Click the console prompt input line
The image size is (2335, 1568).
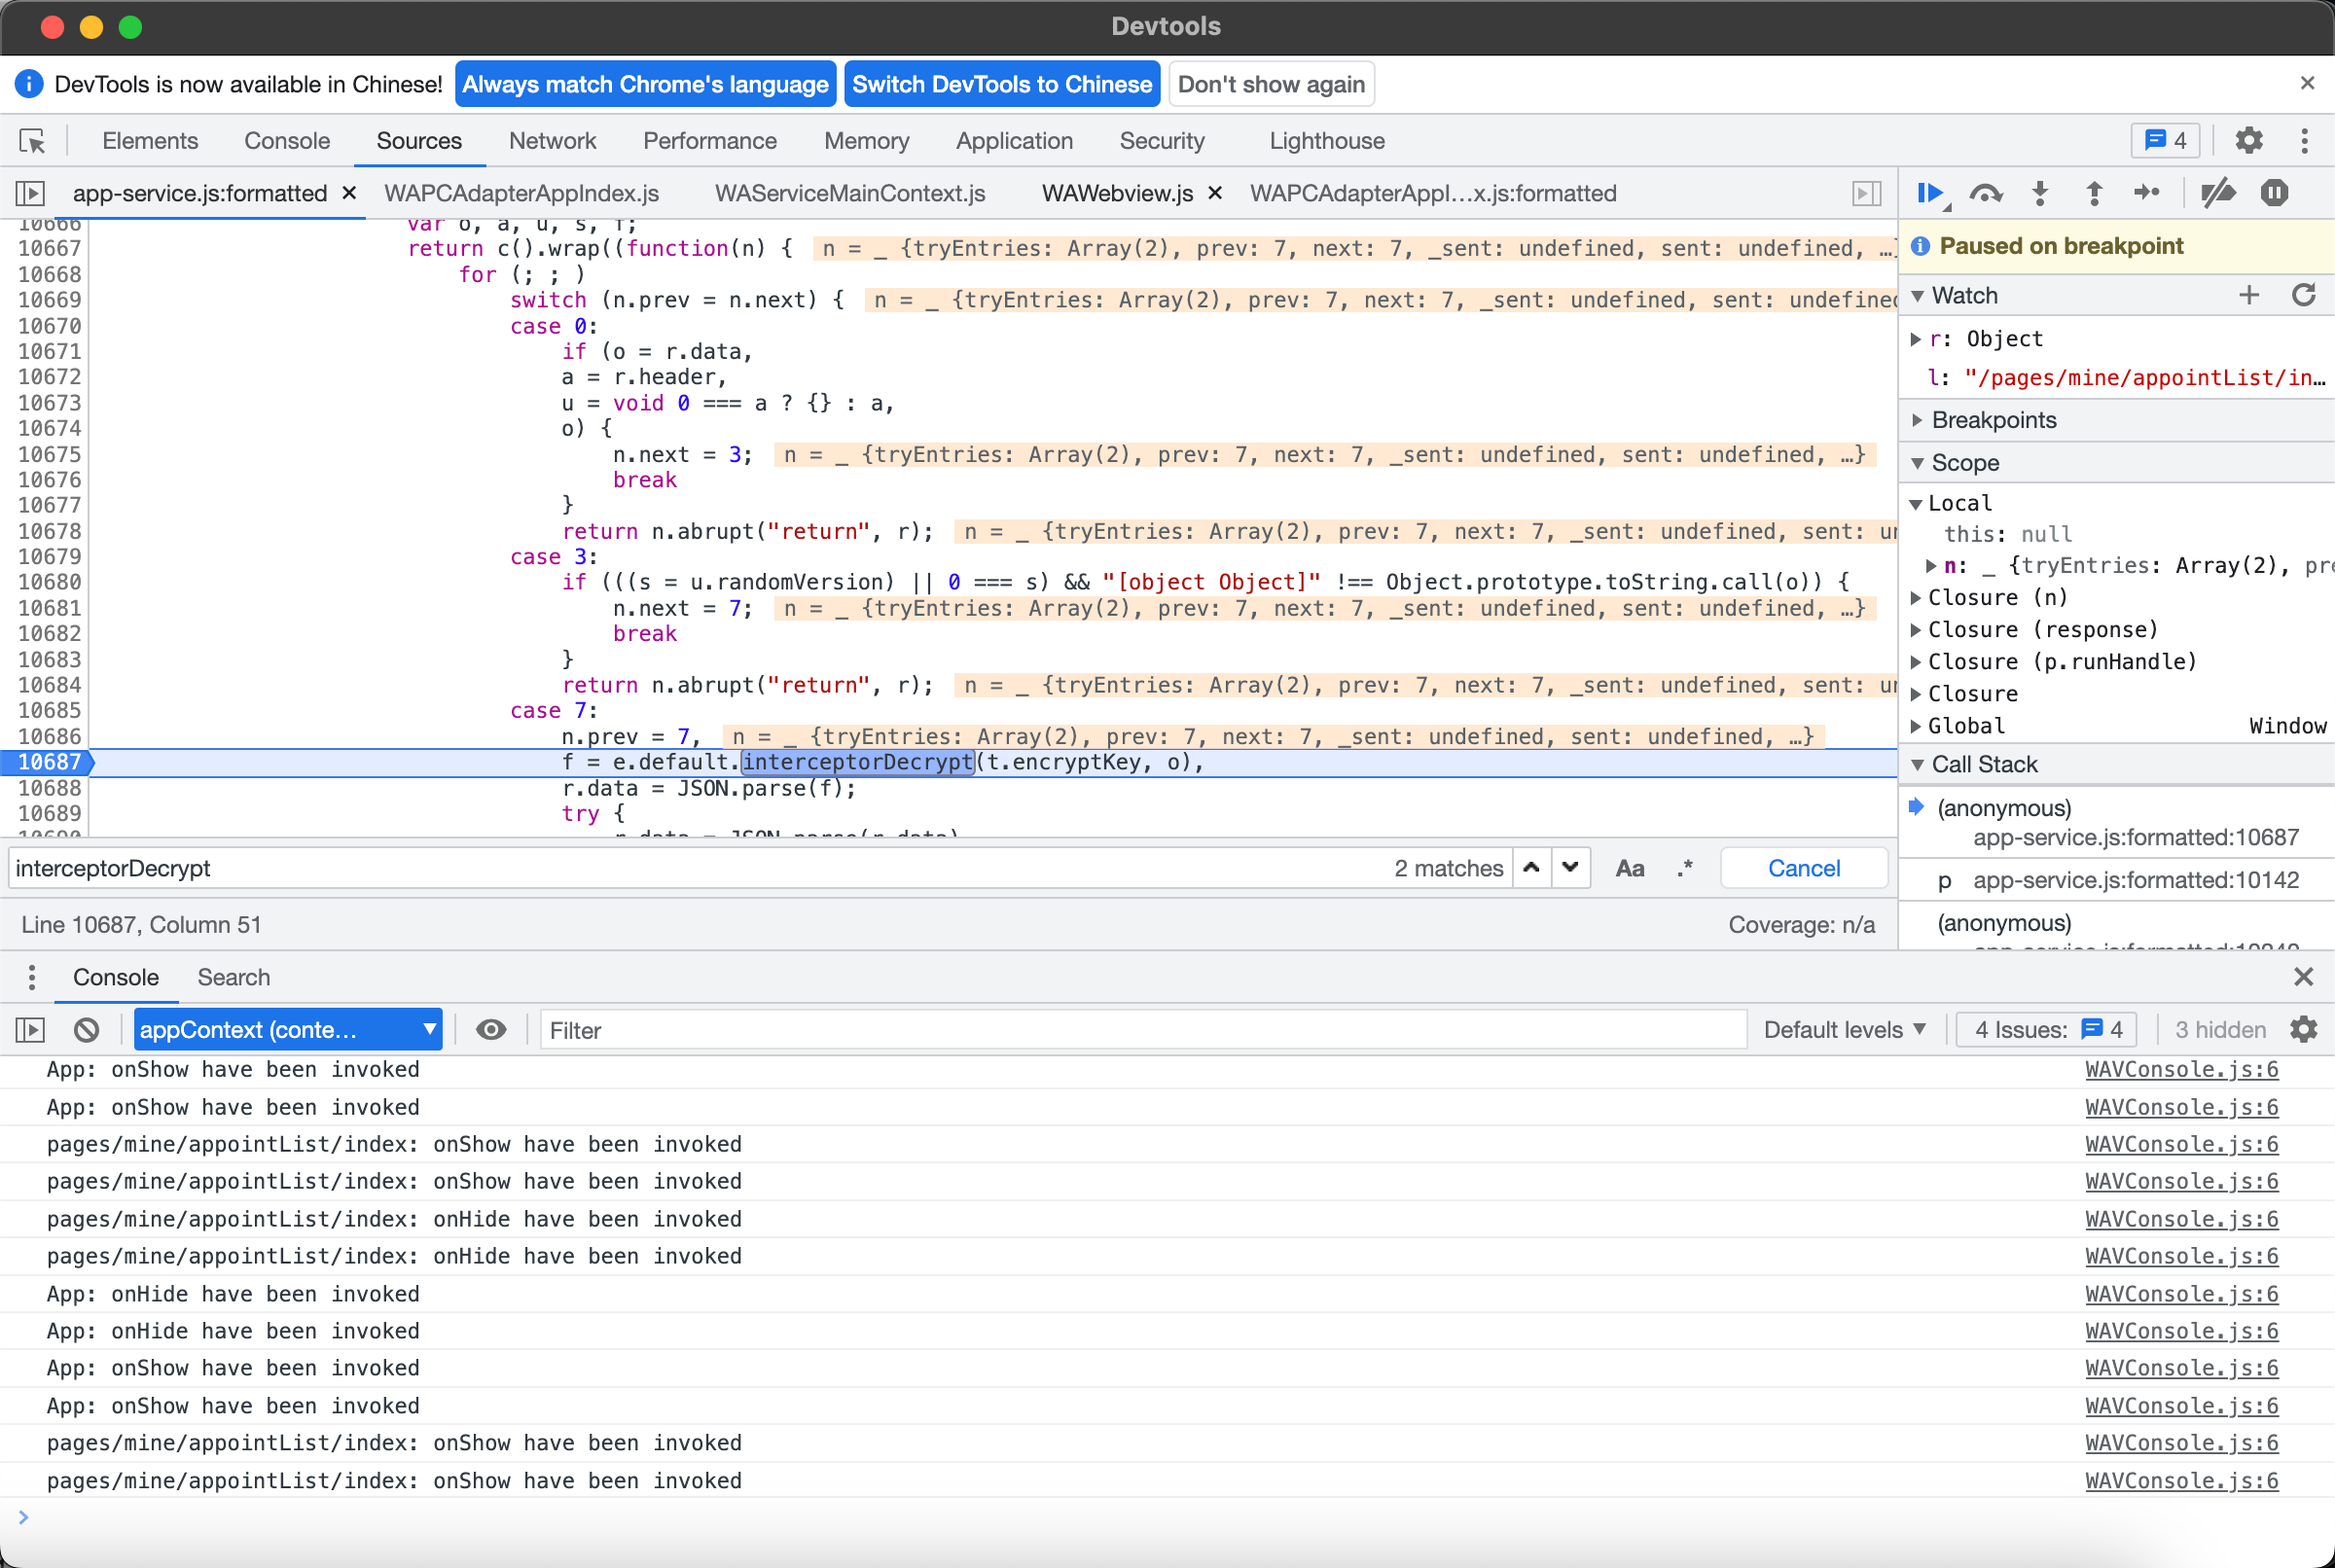(x=1167, y=1518)
